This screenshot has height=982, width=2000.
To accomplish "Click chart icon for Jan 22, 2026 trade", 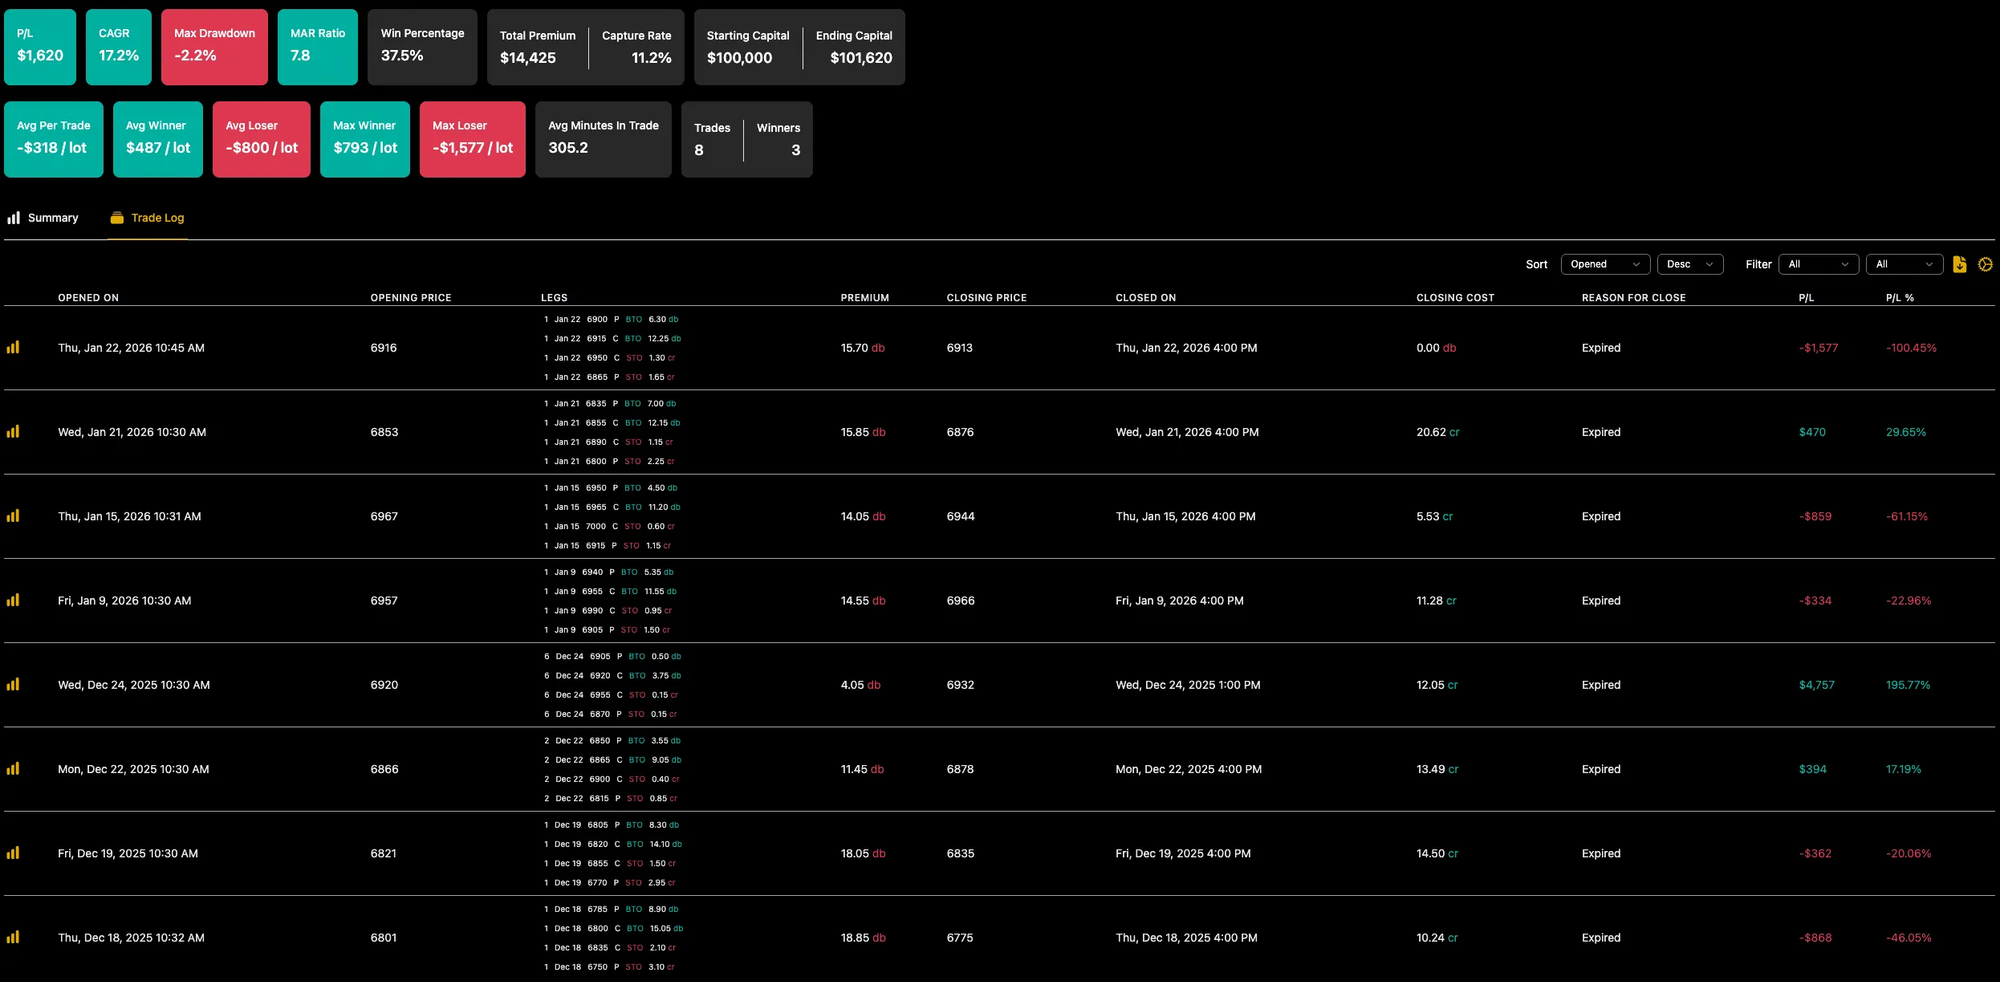I will 13,348.
